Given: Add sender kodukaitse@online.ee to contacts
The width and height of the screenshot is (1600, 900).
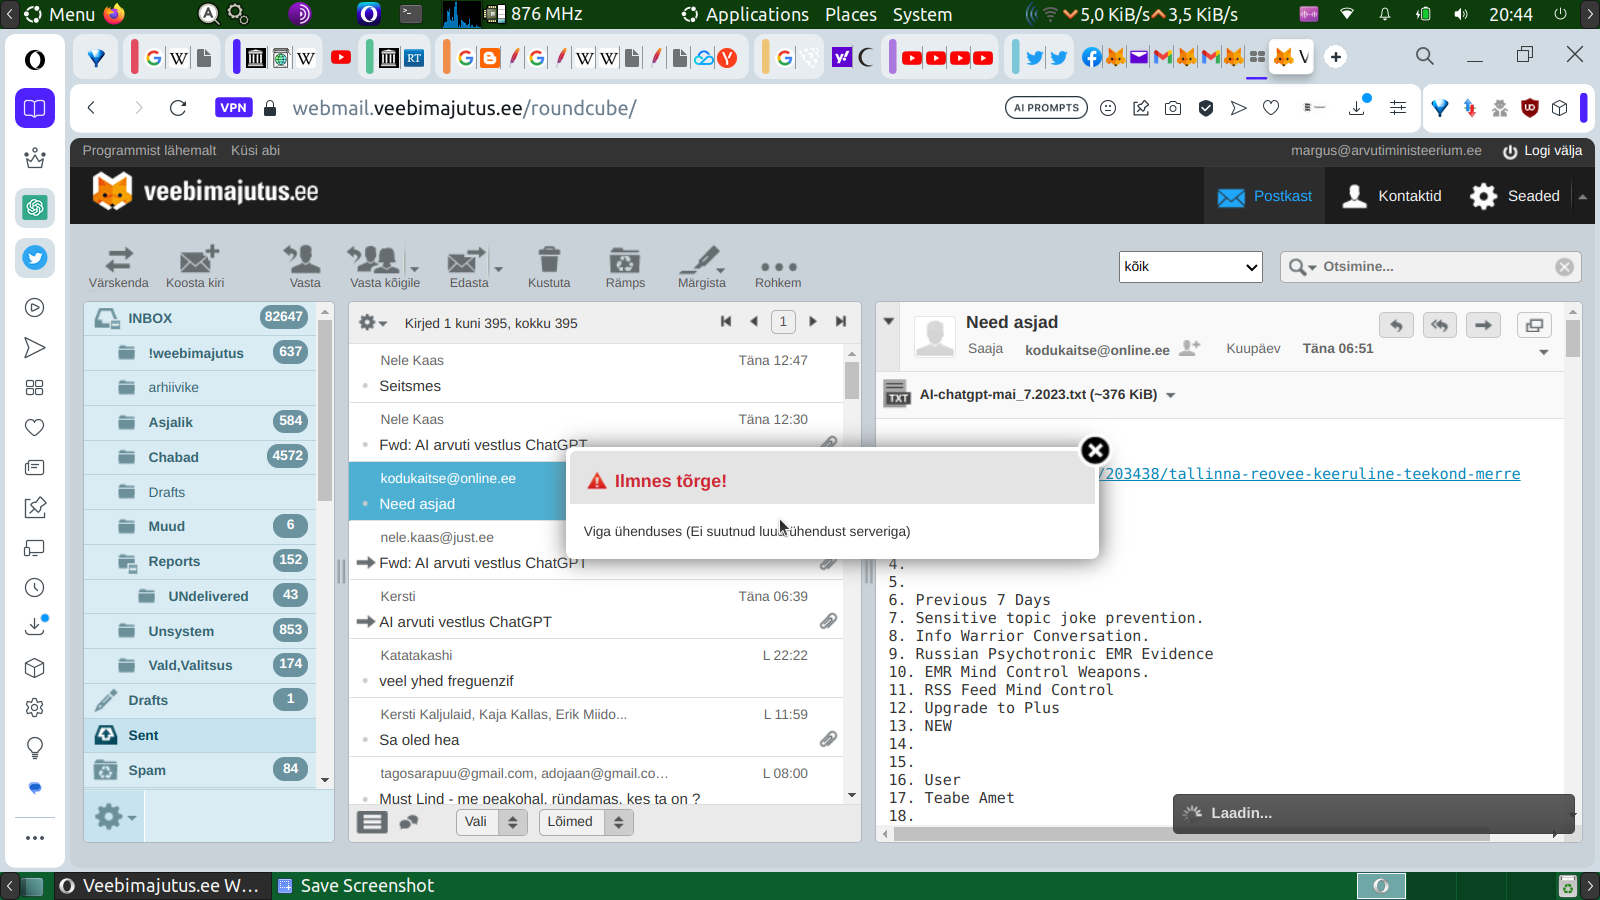Looking at the screenshot, I should pyautogui.click(x=1189, y=348).
